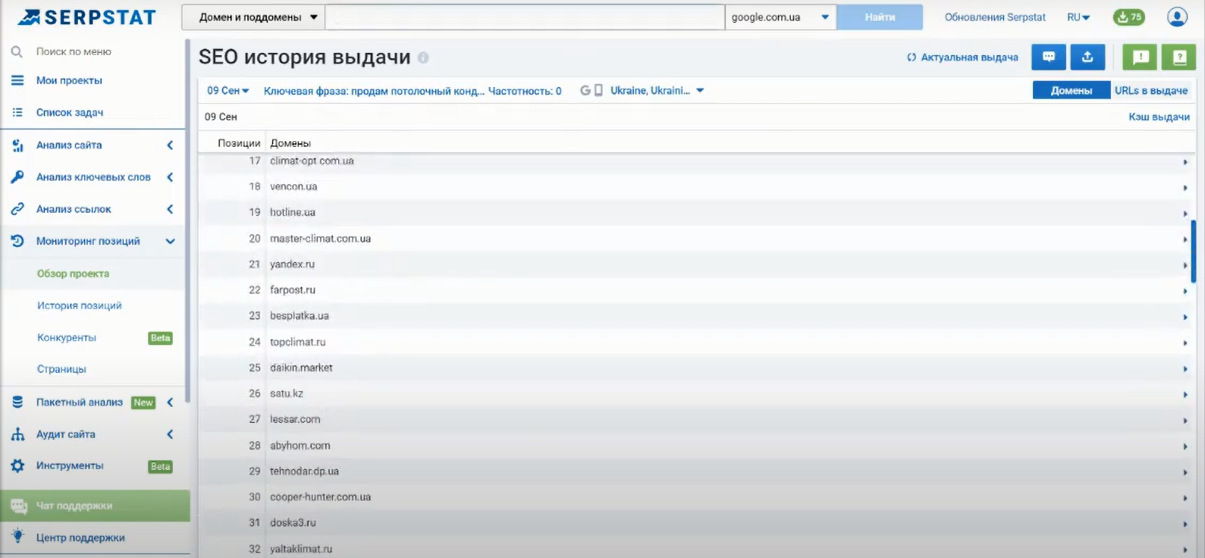
Task: Open the Кэш выдачи link
Action: [x=1159, y=117]
